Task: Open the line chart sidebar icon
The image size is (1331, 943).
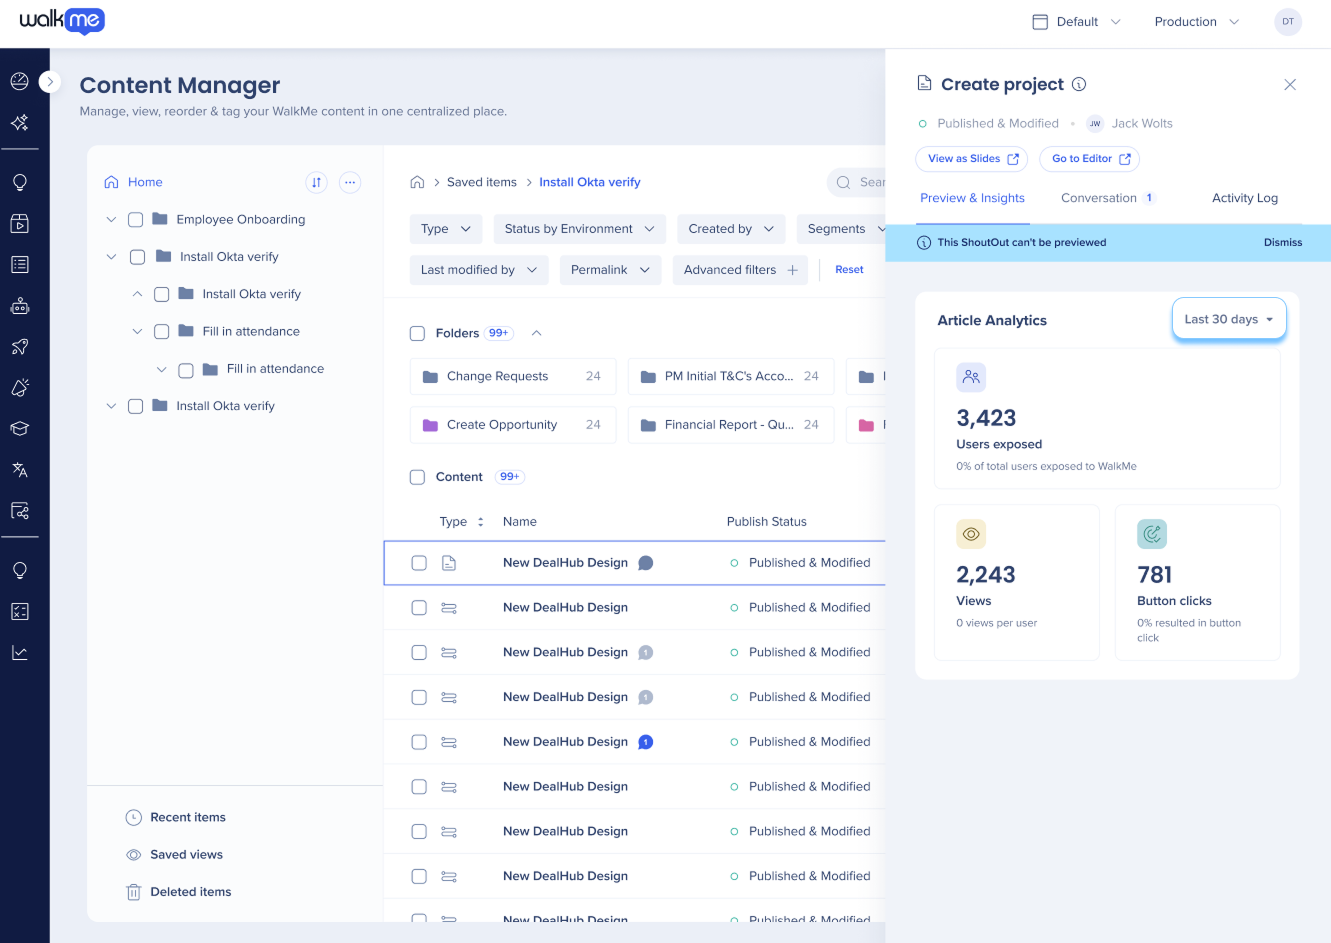Action: click(x=19, y=652)
